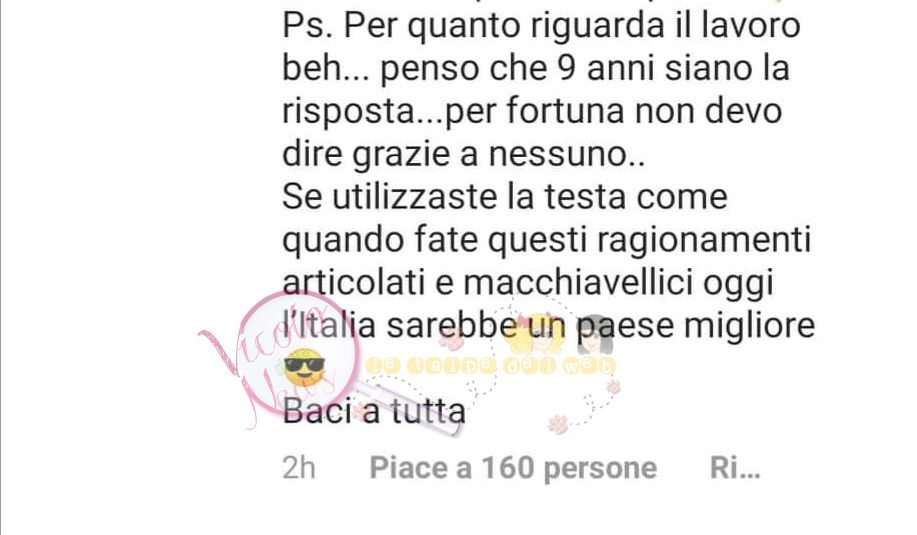Image resolution: width=917 pixels, height=535 pixels.
Task: Click the closing text "Baci a tutta"
Action: (374, 412)
